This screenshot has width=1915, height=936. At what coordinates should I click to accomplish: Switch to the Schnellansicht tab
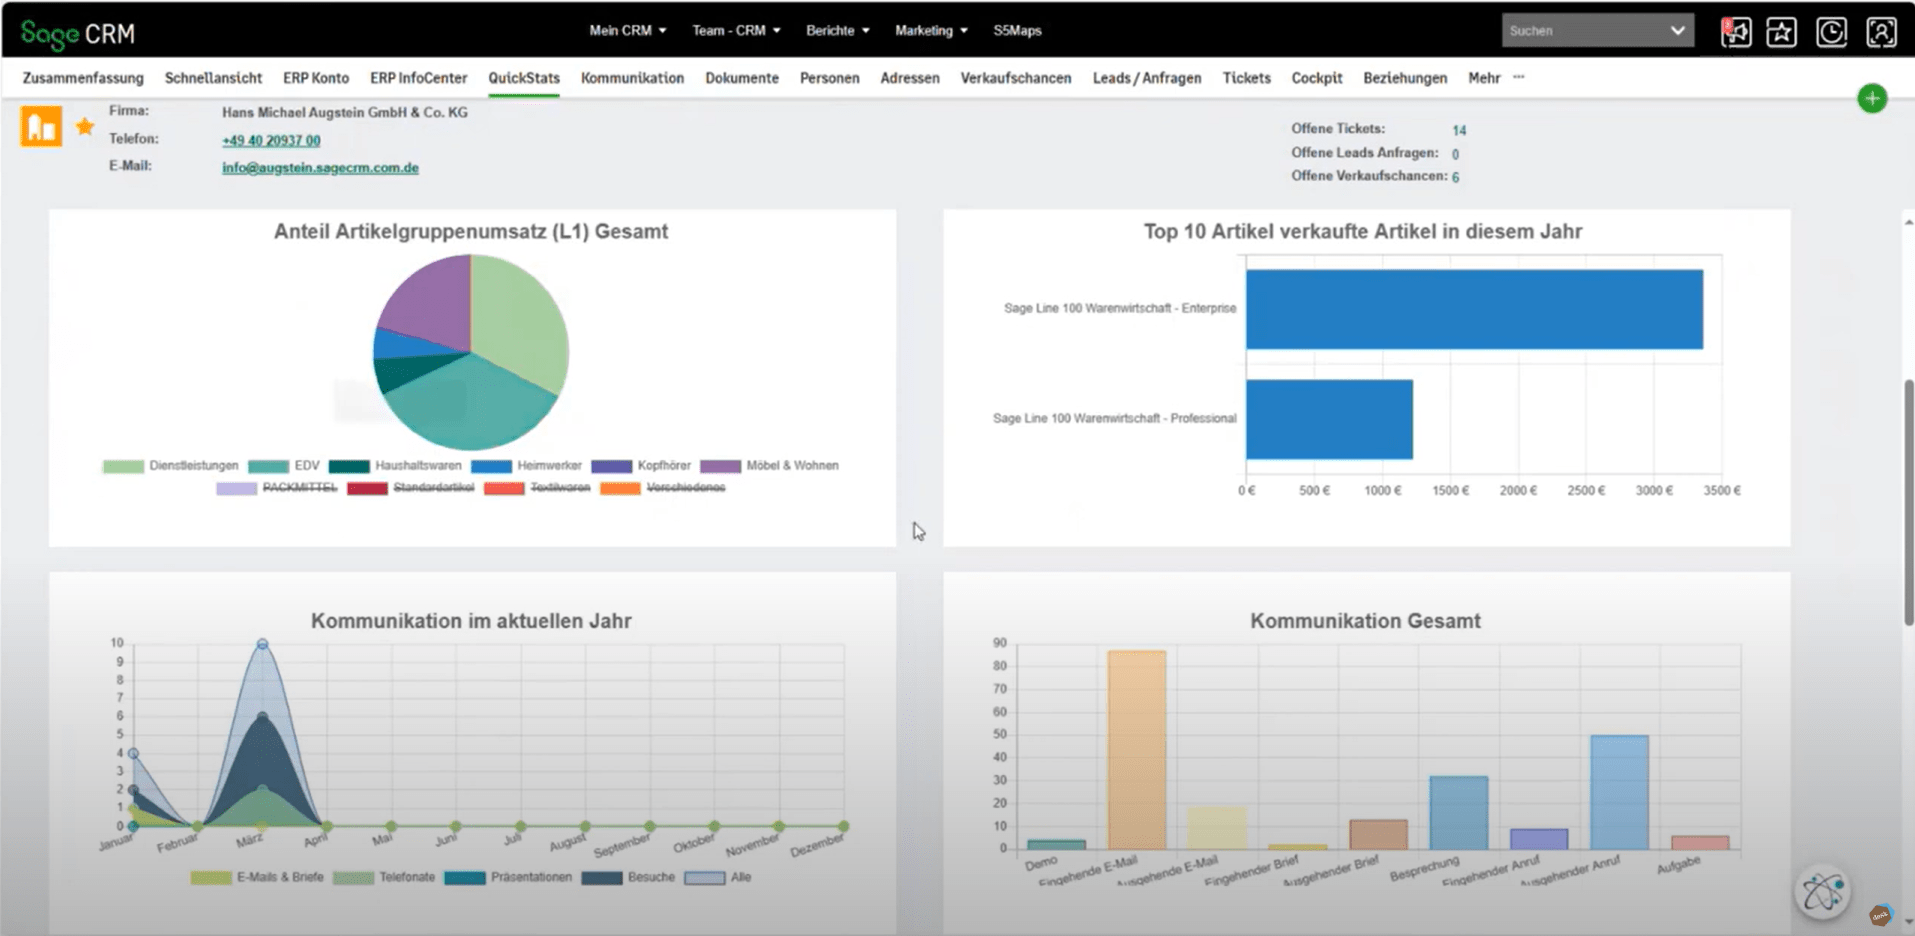pos(213,78)
